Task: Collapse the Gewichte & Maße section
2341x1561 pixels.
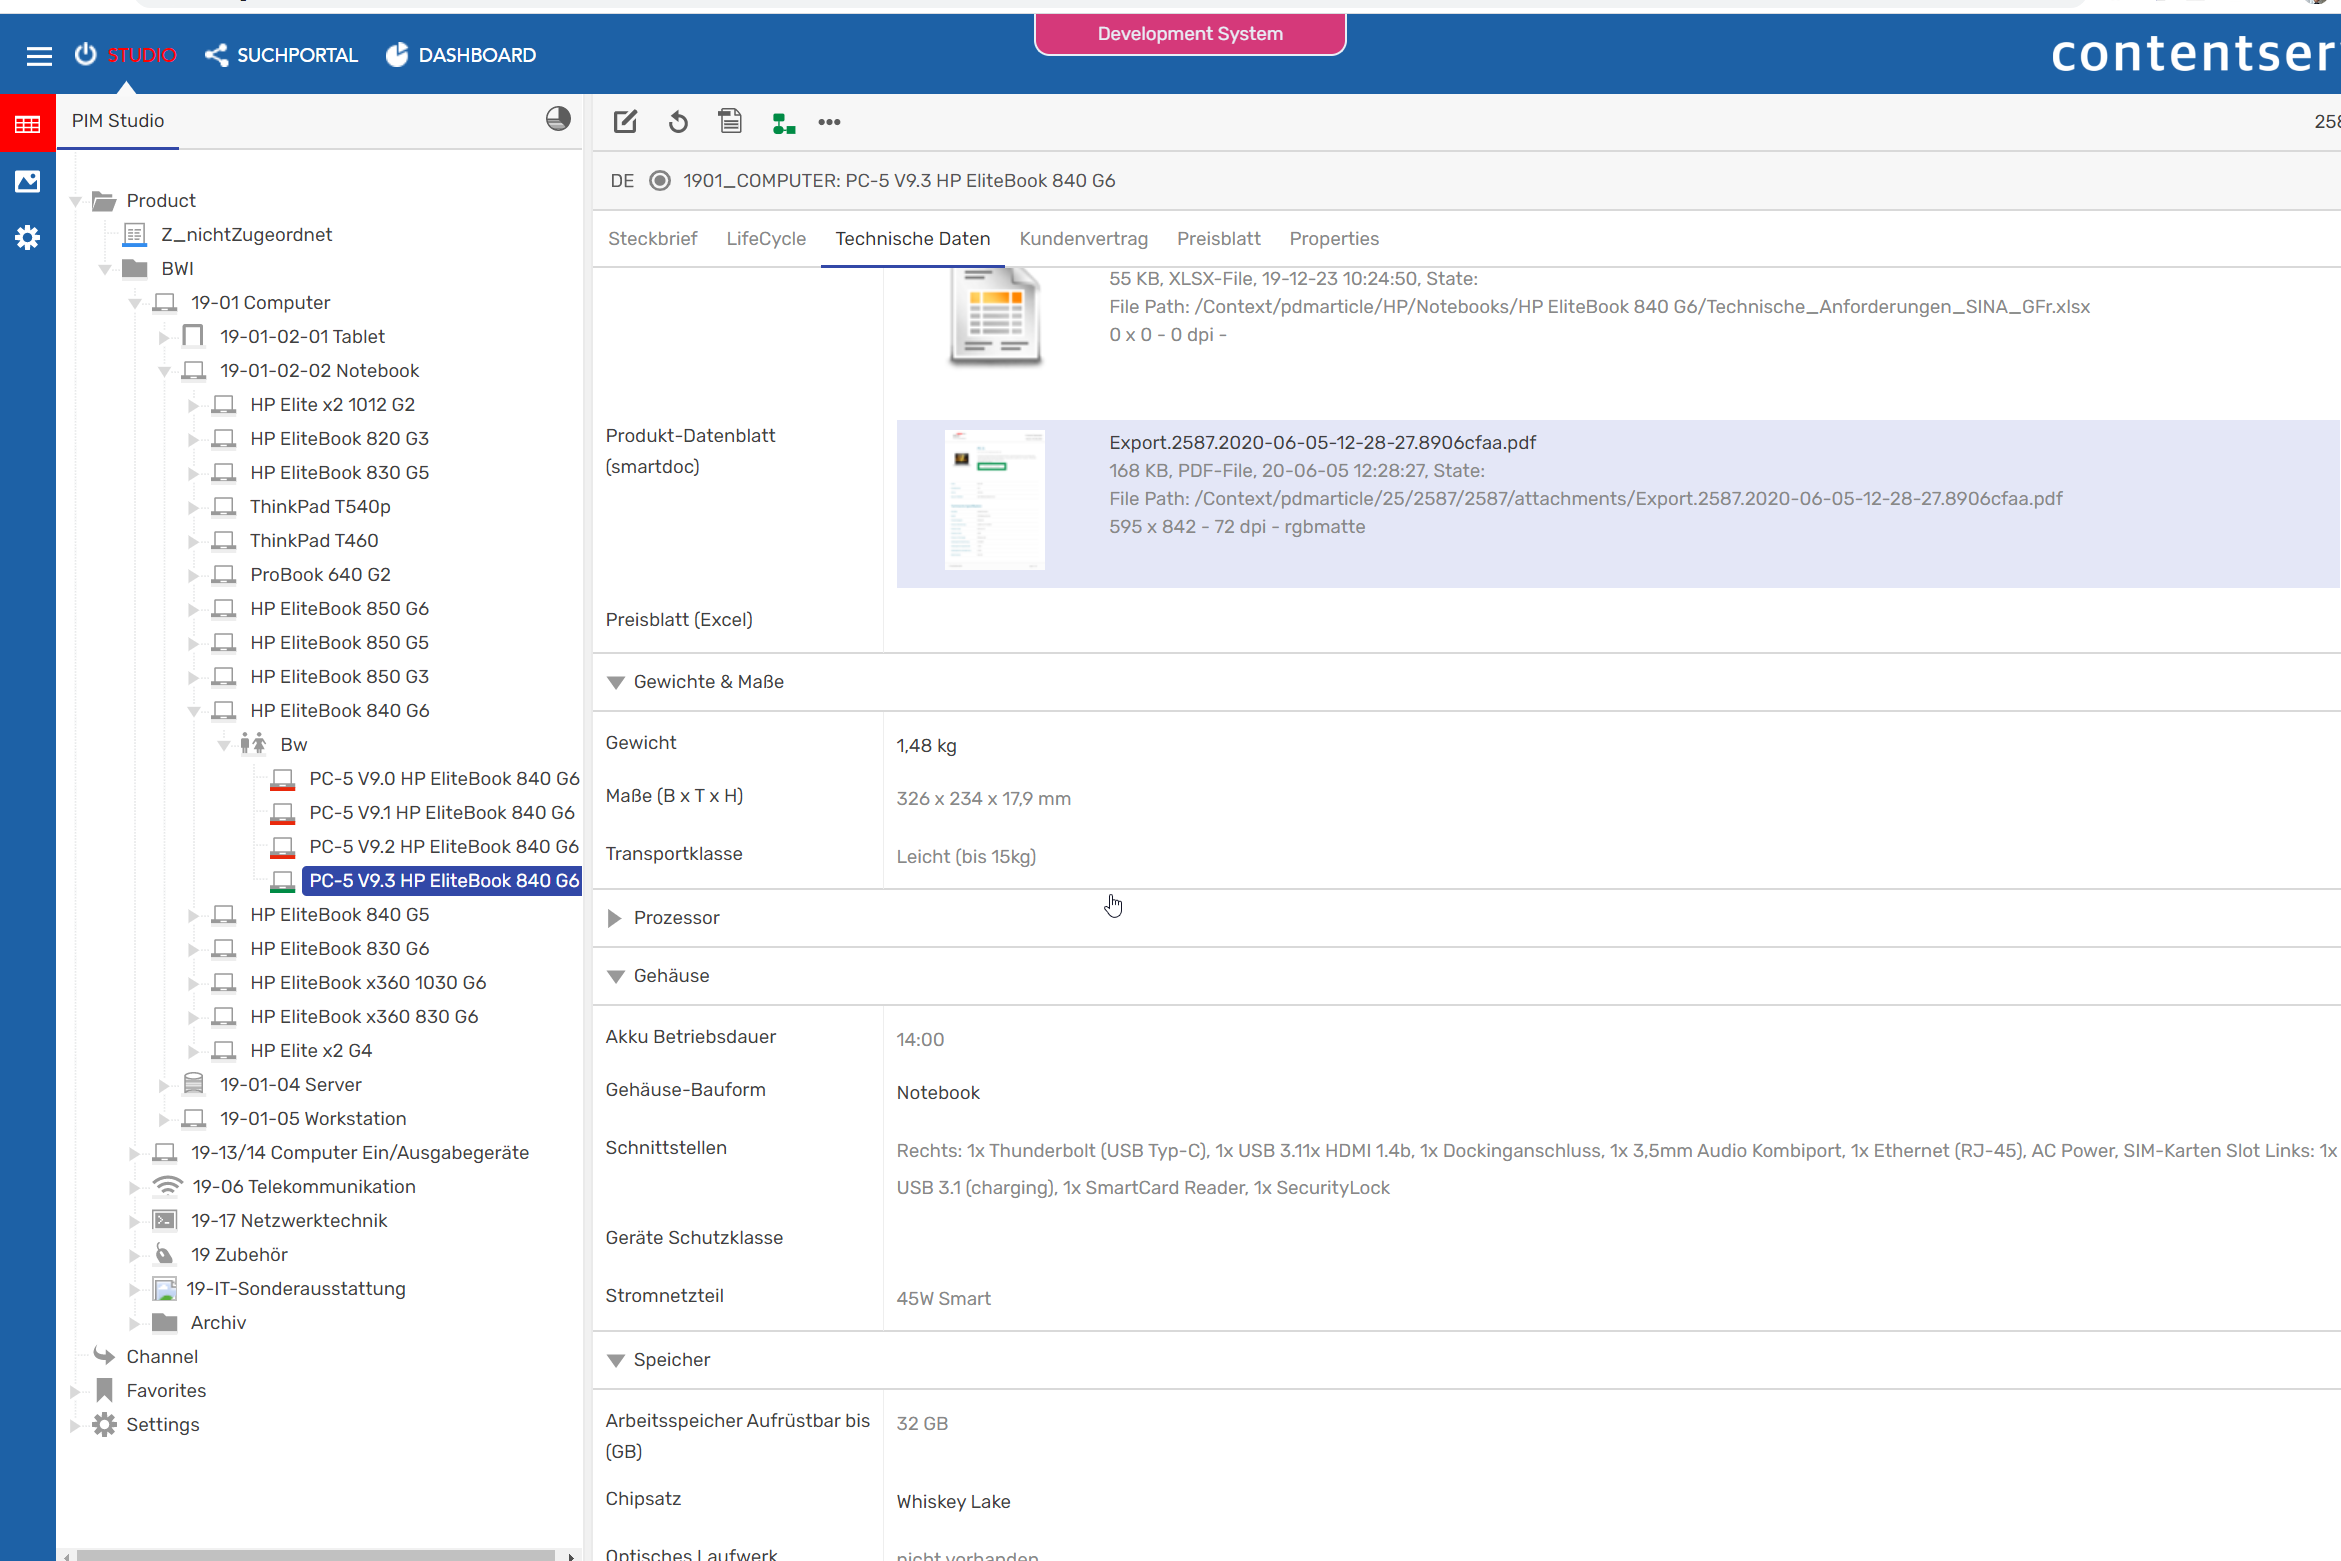Action: point(616,682)
